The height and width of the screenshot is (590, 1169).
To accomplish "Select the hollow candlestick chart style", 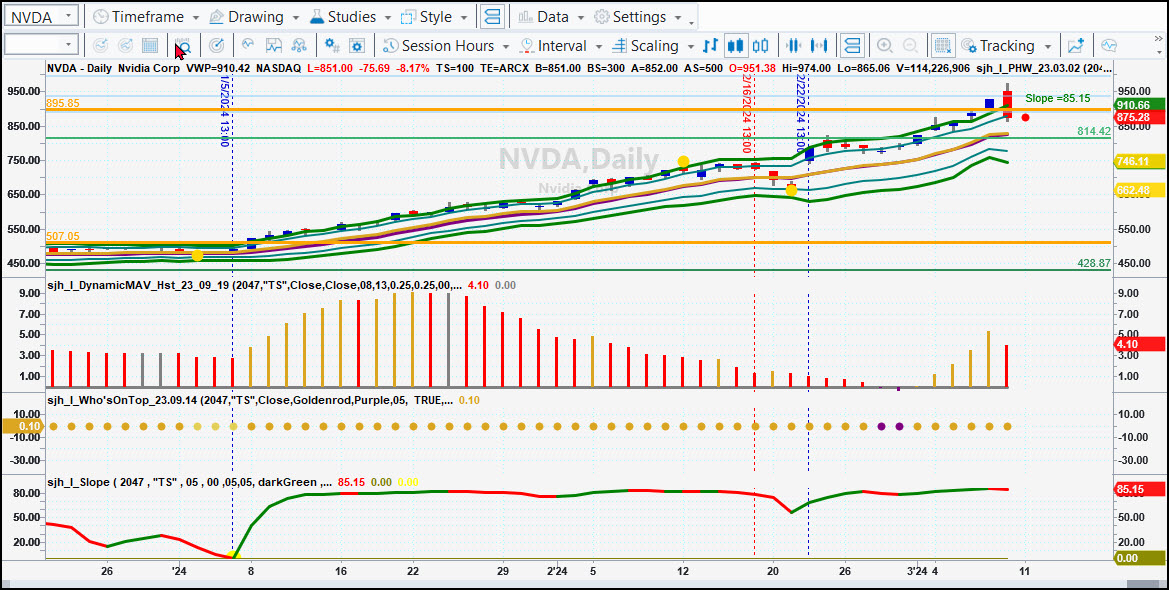I will 760,45.
